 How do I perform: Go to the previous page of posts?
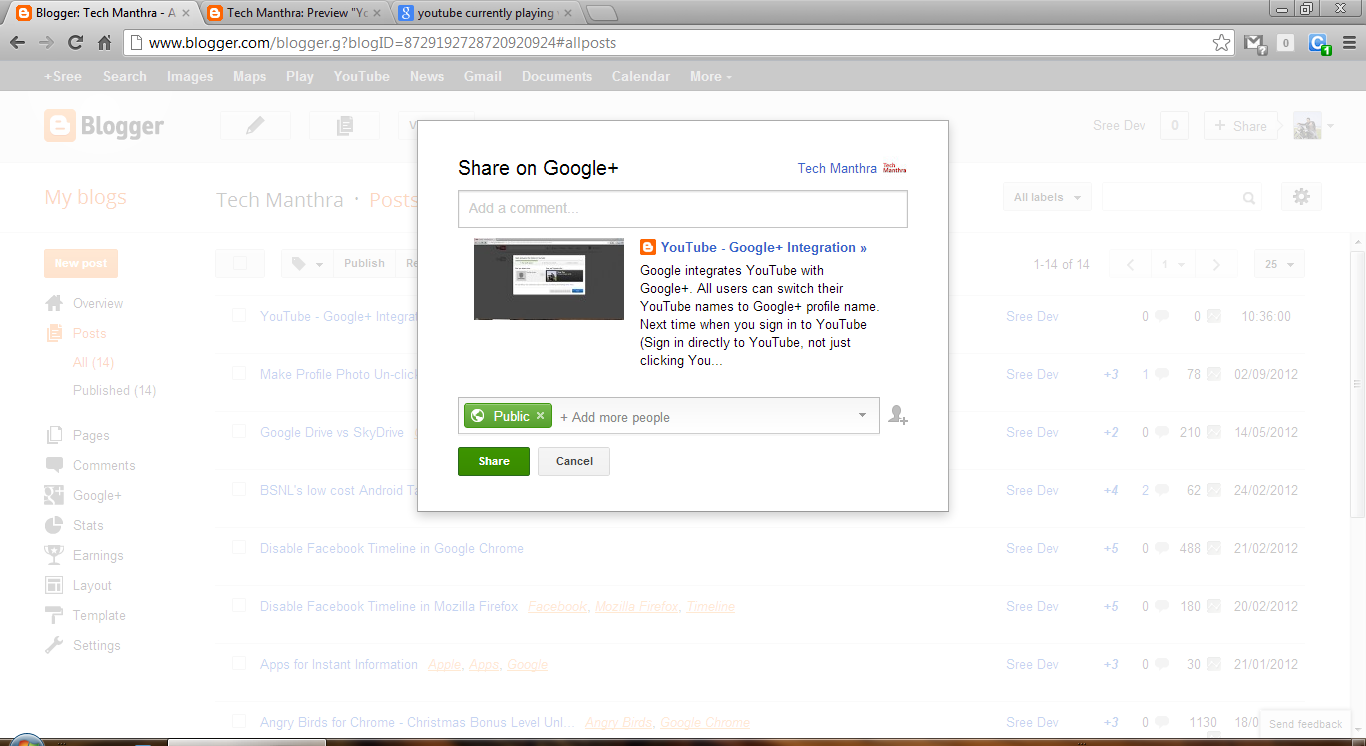[x=1131, y=264]
